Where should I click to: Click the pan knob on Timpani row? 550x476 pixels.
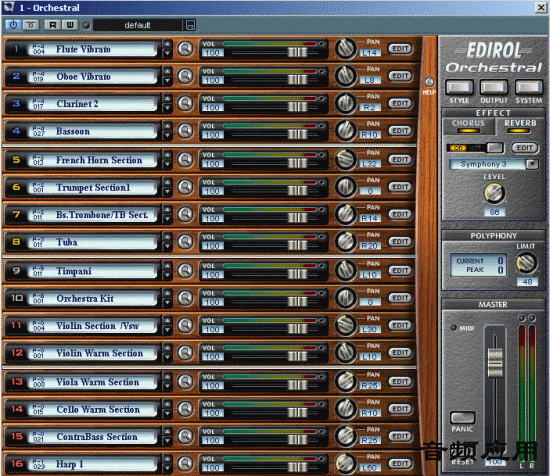(x=346, y=270)
